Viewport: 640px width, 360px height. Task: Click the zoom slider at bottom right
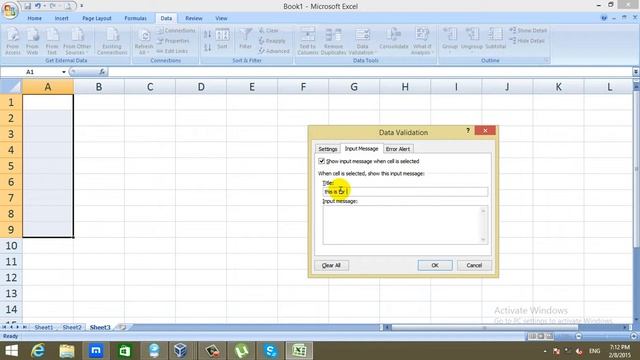(x=606, y=336)
